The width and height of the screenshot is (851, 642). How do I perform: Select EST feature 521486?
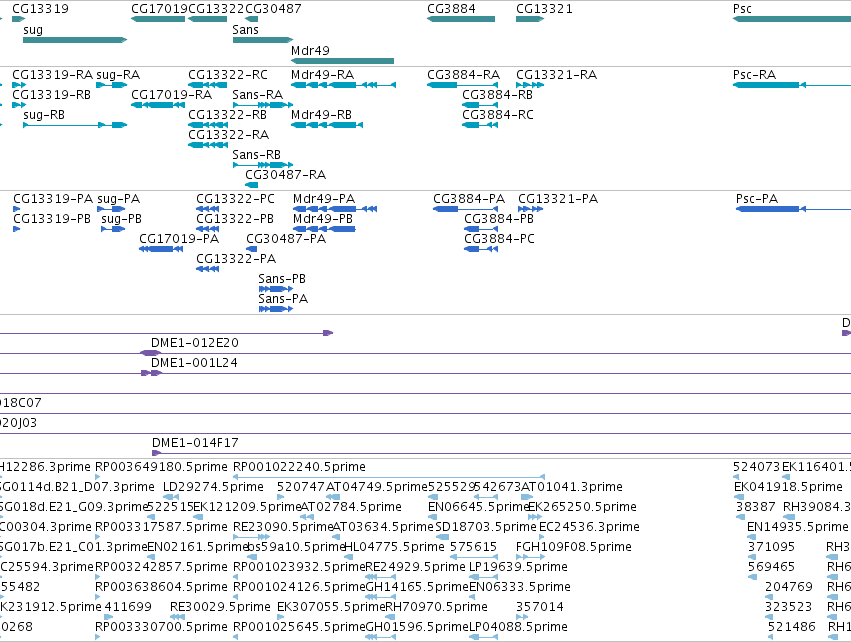click(792, 627)
